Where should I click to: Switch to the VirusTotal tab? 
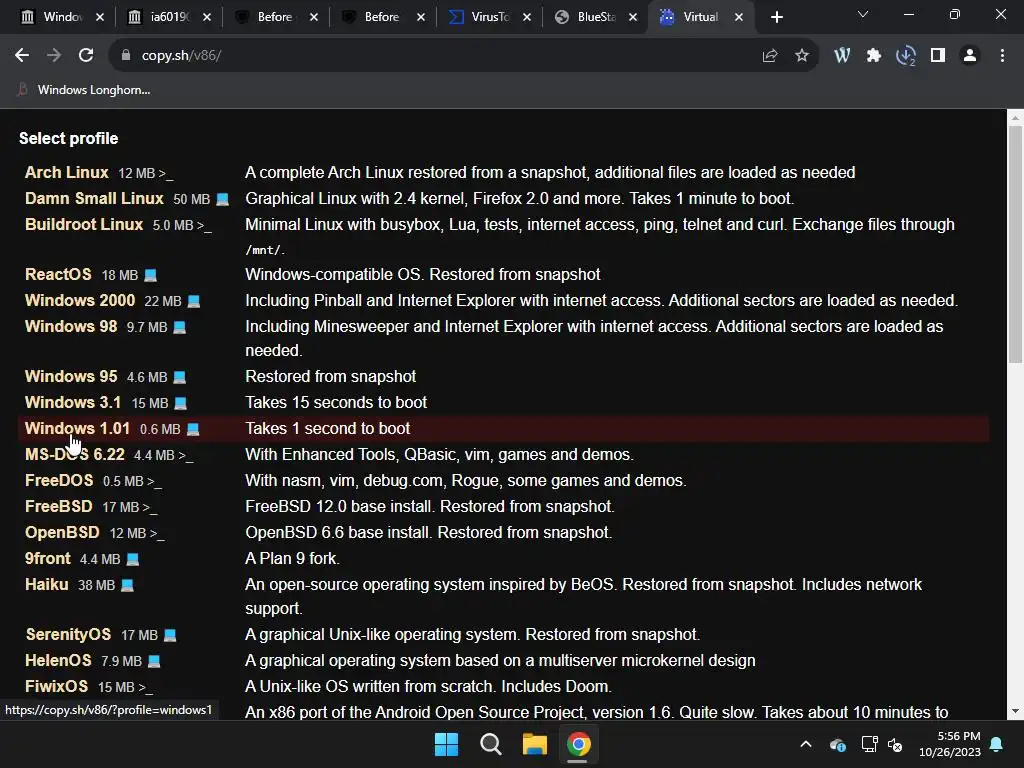(490, 17)
